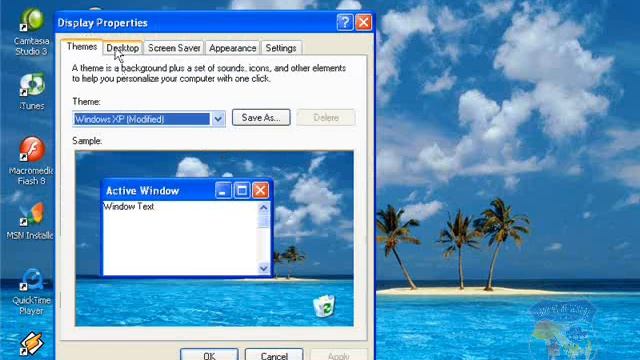Click the Save As... button
This screenshot has height=360, width=640.
pos(261,118)
